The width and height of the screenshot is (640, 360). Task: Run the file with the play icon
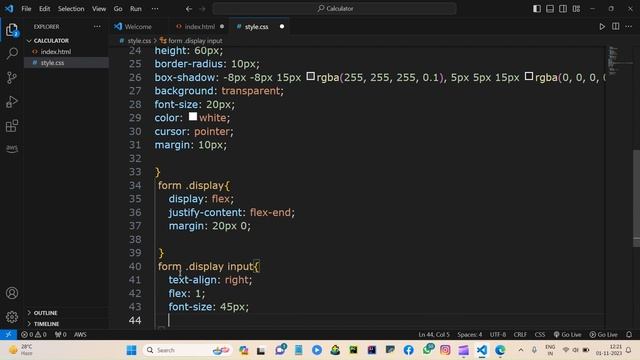coord(602,27)
